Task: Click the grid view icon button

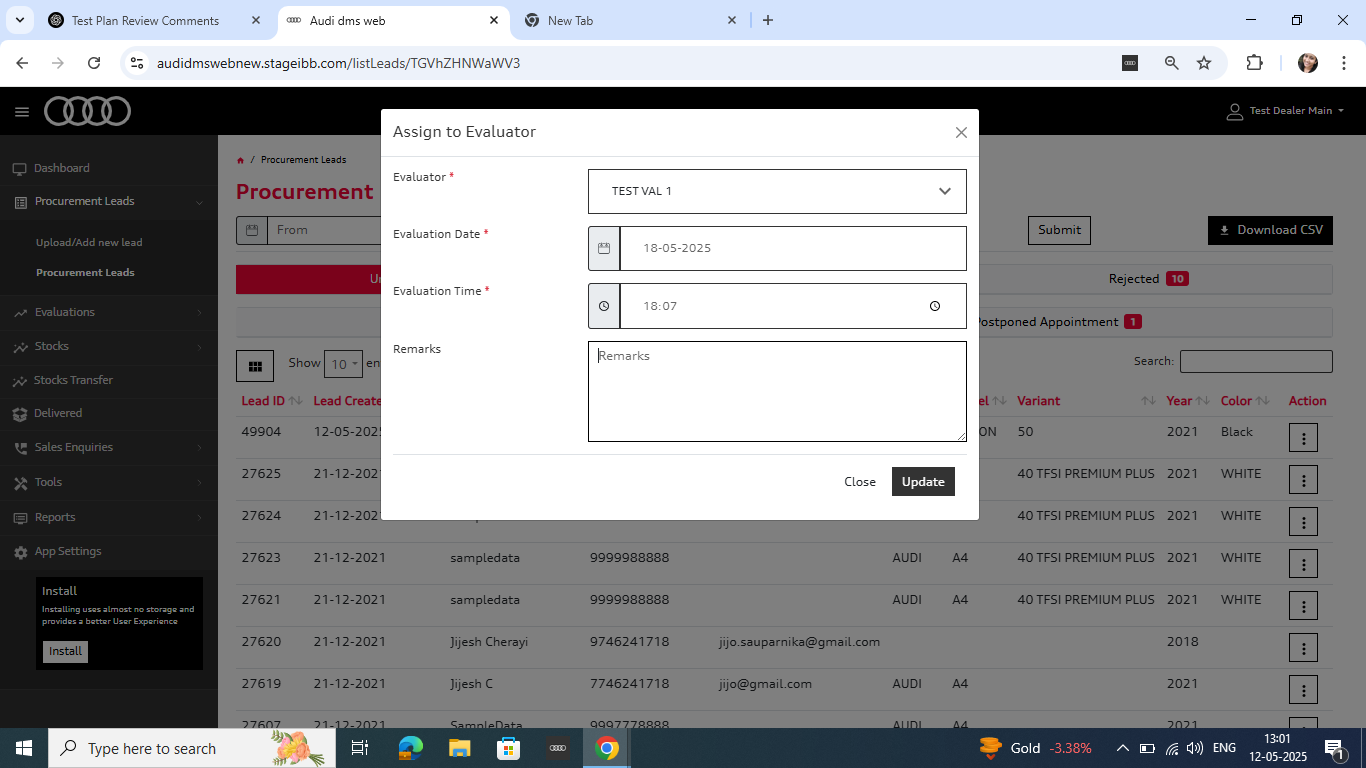Action: [x=255, y=366]
